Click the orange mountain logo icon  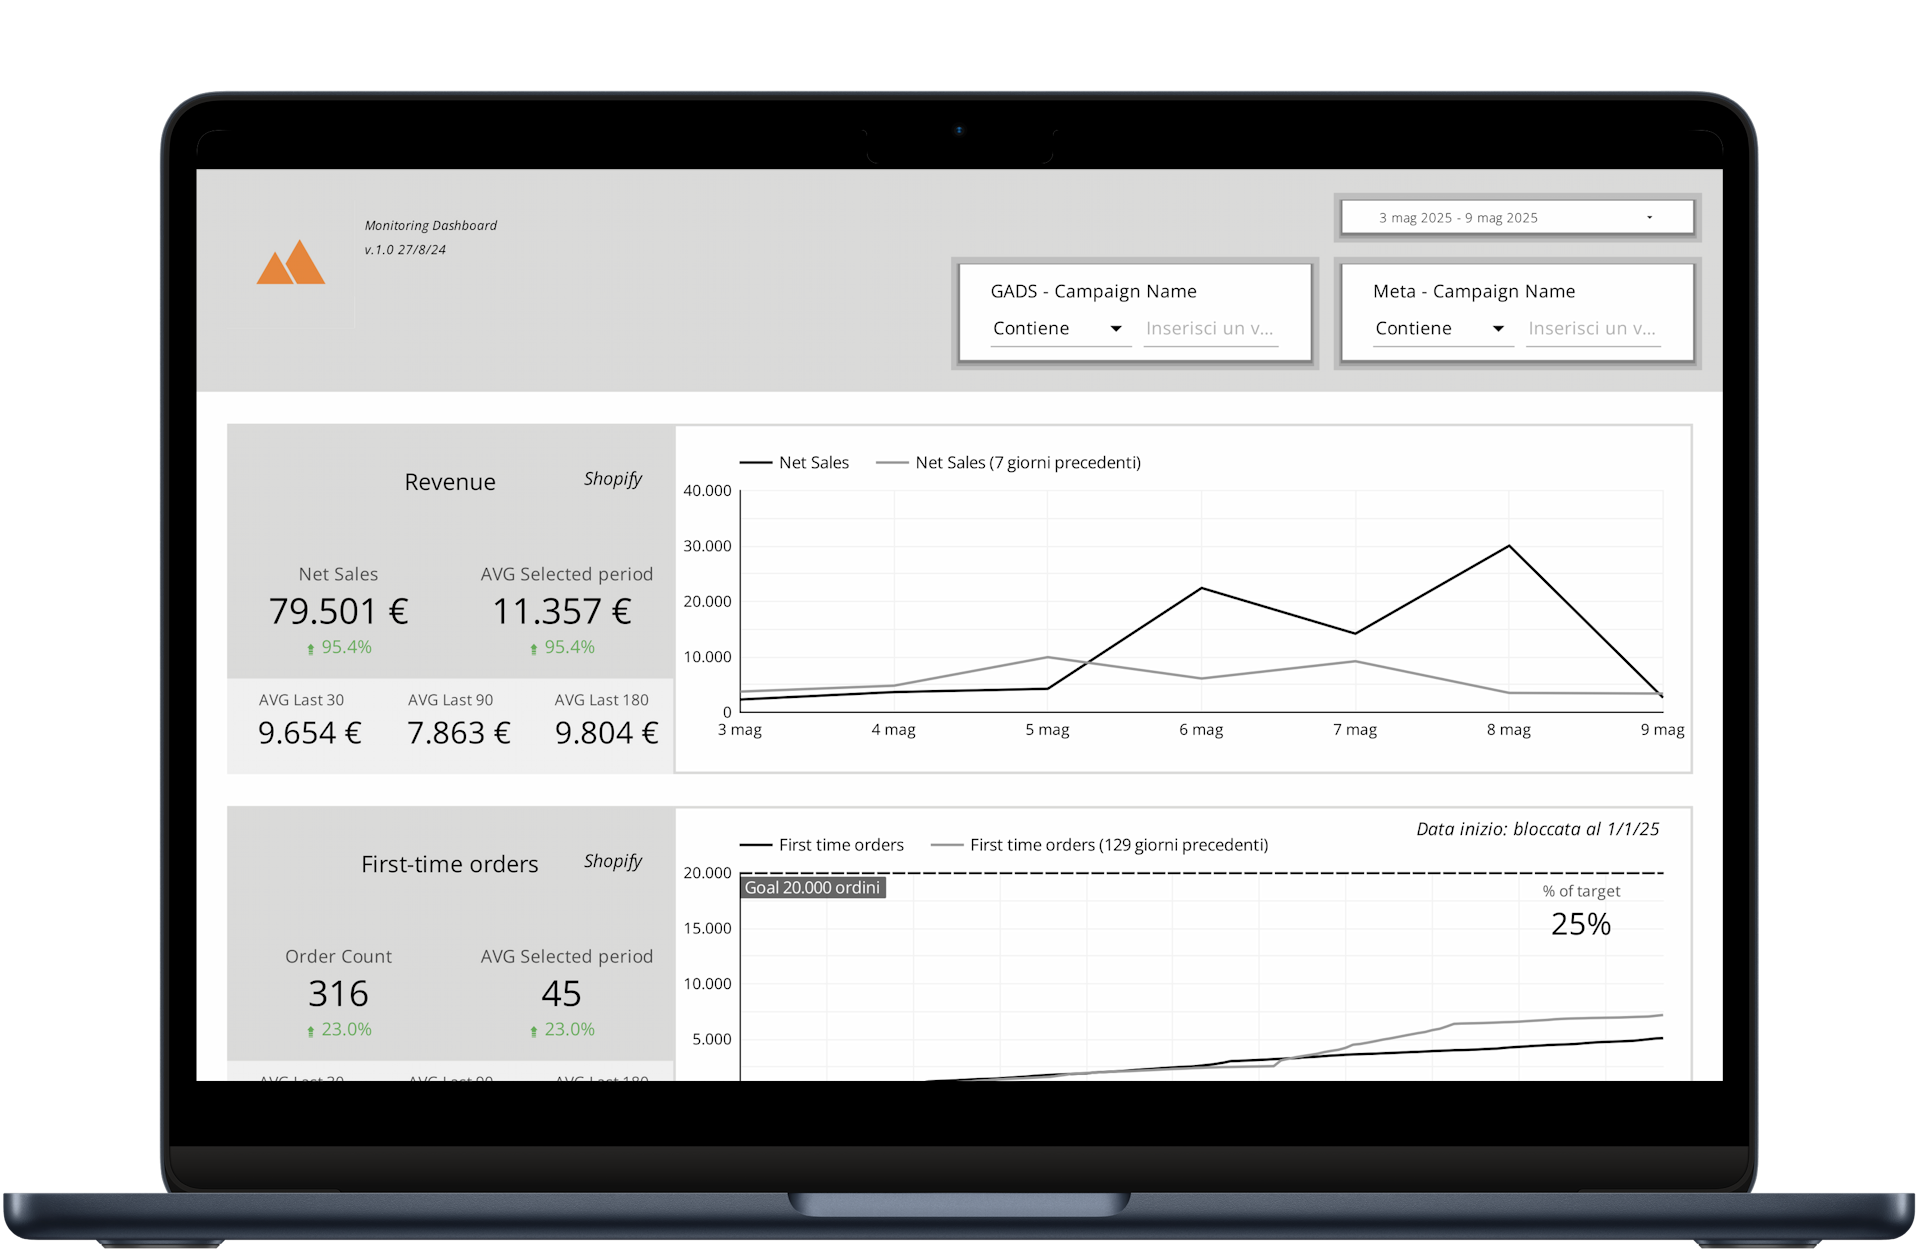[x=291, y=264]
